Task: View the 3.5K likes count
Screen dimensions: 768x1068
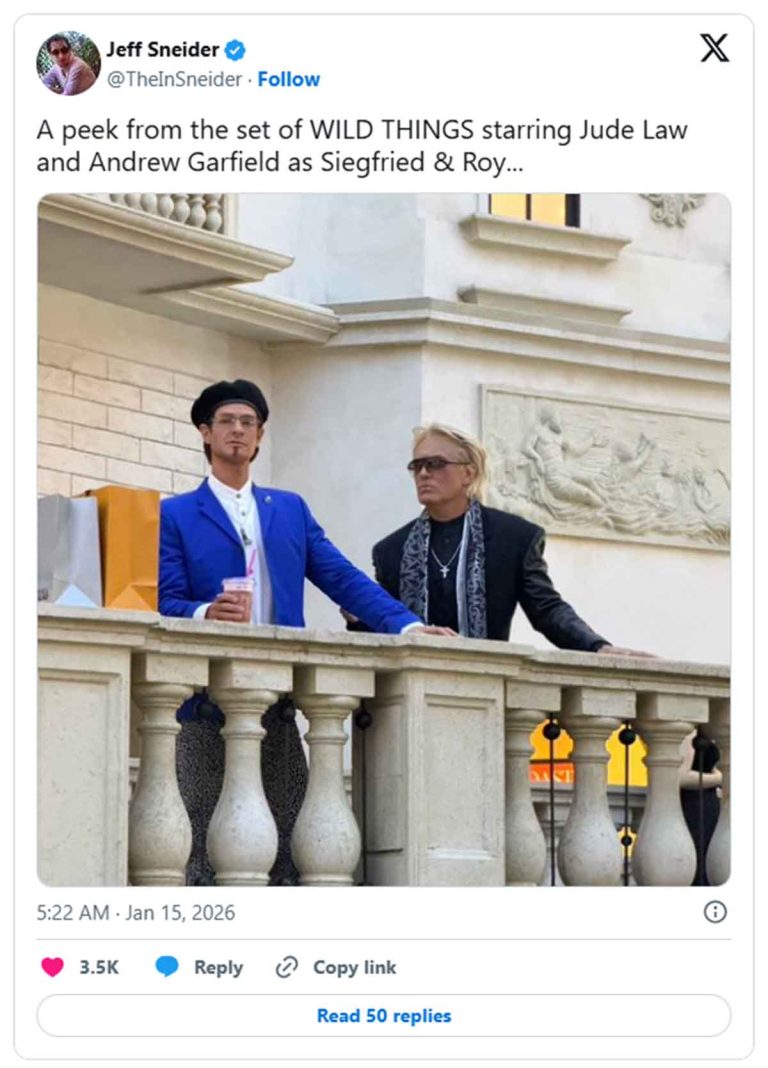Action: click(99, 967)
